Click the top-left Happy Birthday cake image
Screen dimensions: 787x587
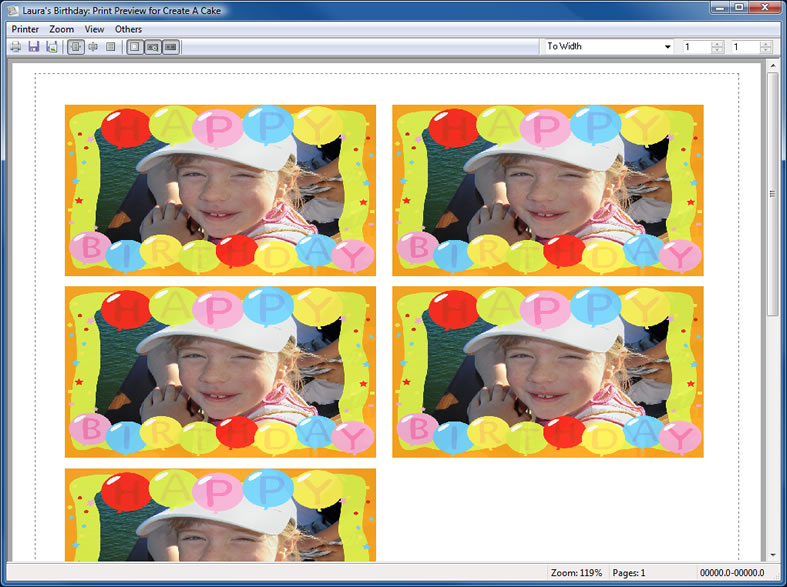point(220,190)
